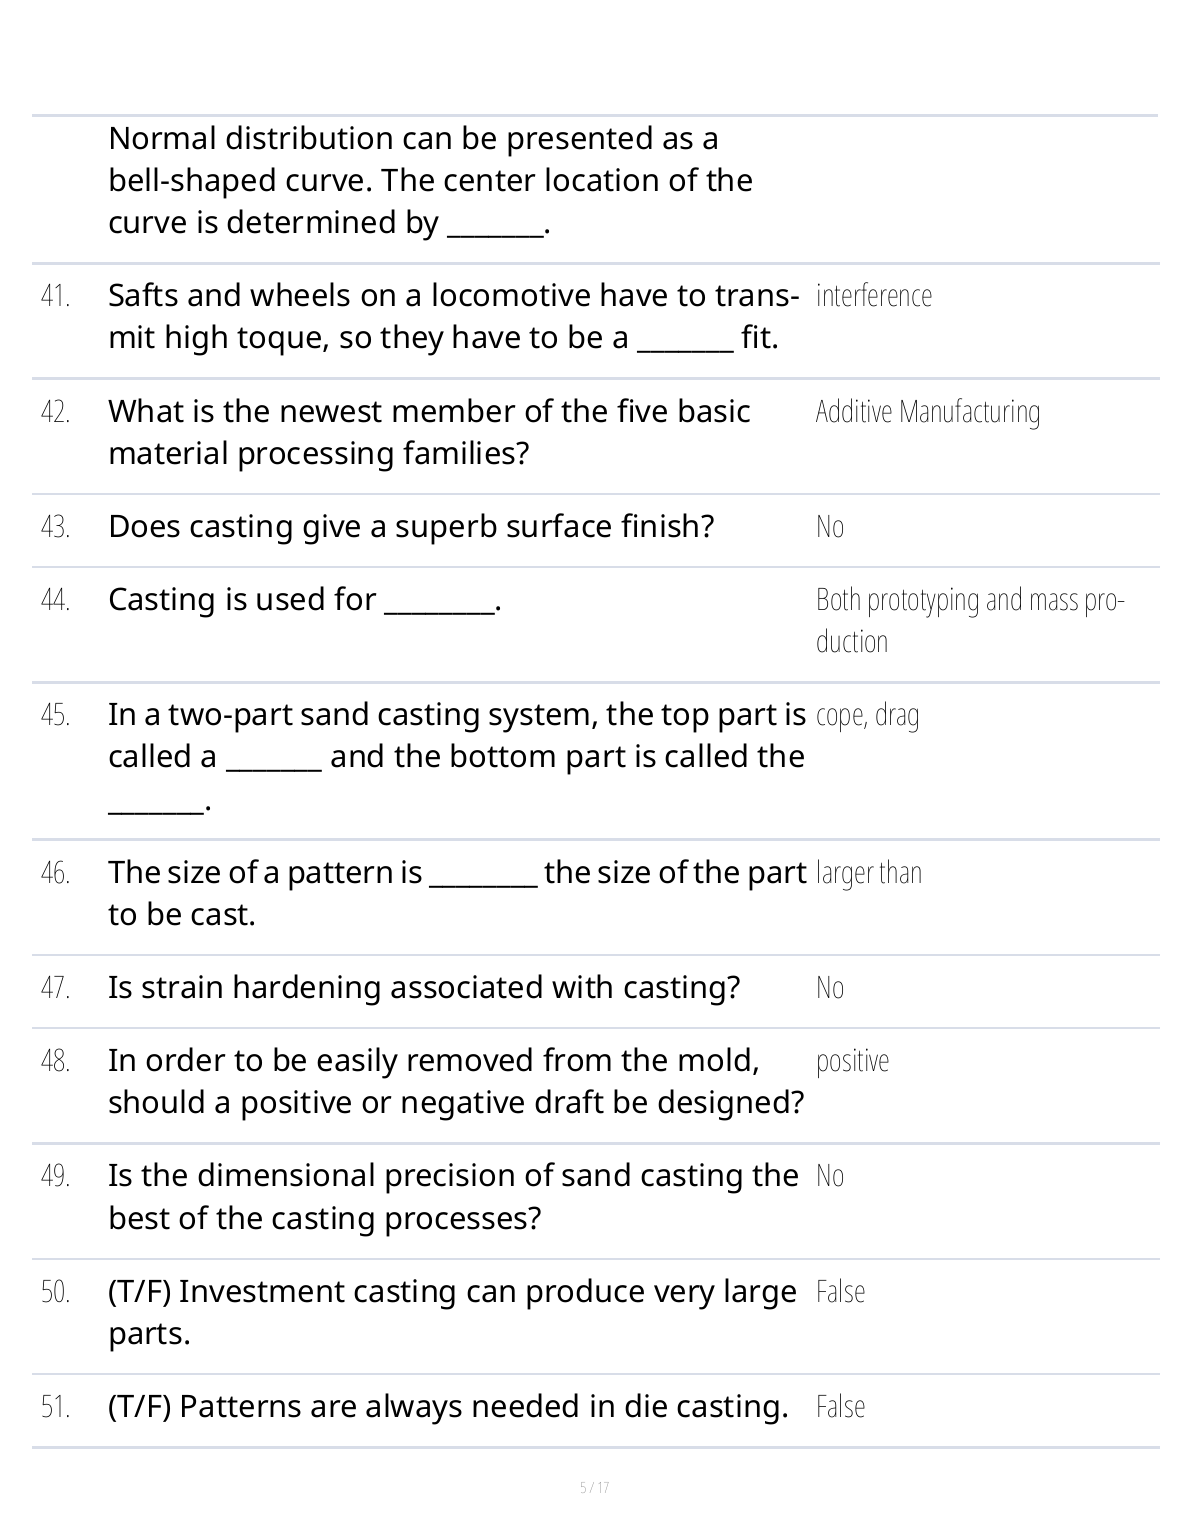Viewport: 1190px width, 1540px height.
Task: Click the answer "interference" for question 41
Action: point(873,296)
